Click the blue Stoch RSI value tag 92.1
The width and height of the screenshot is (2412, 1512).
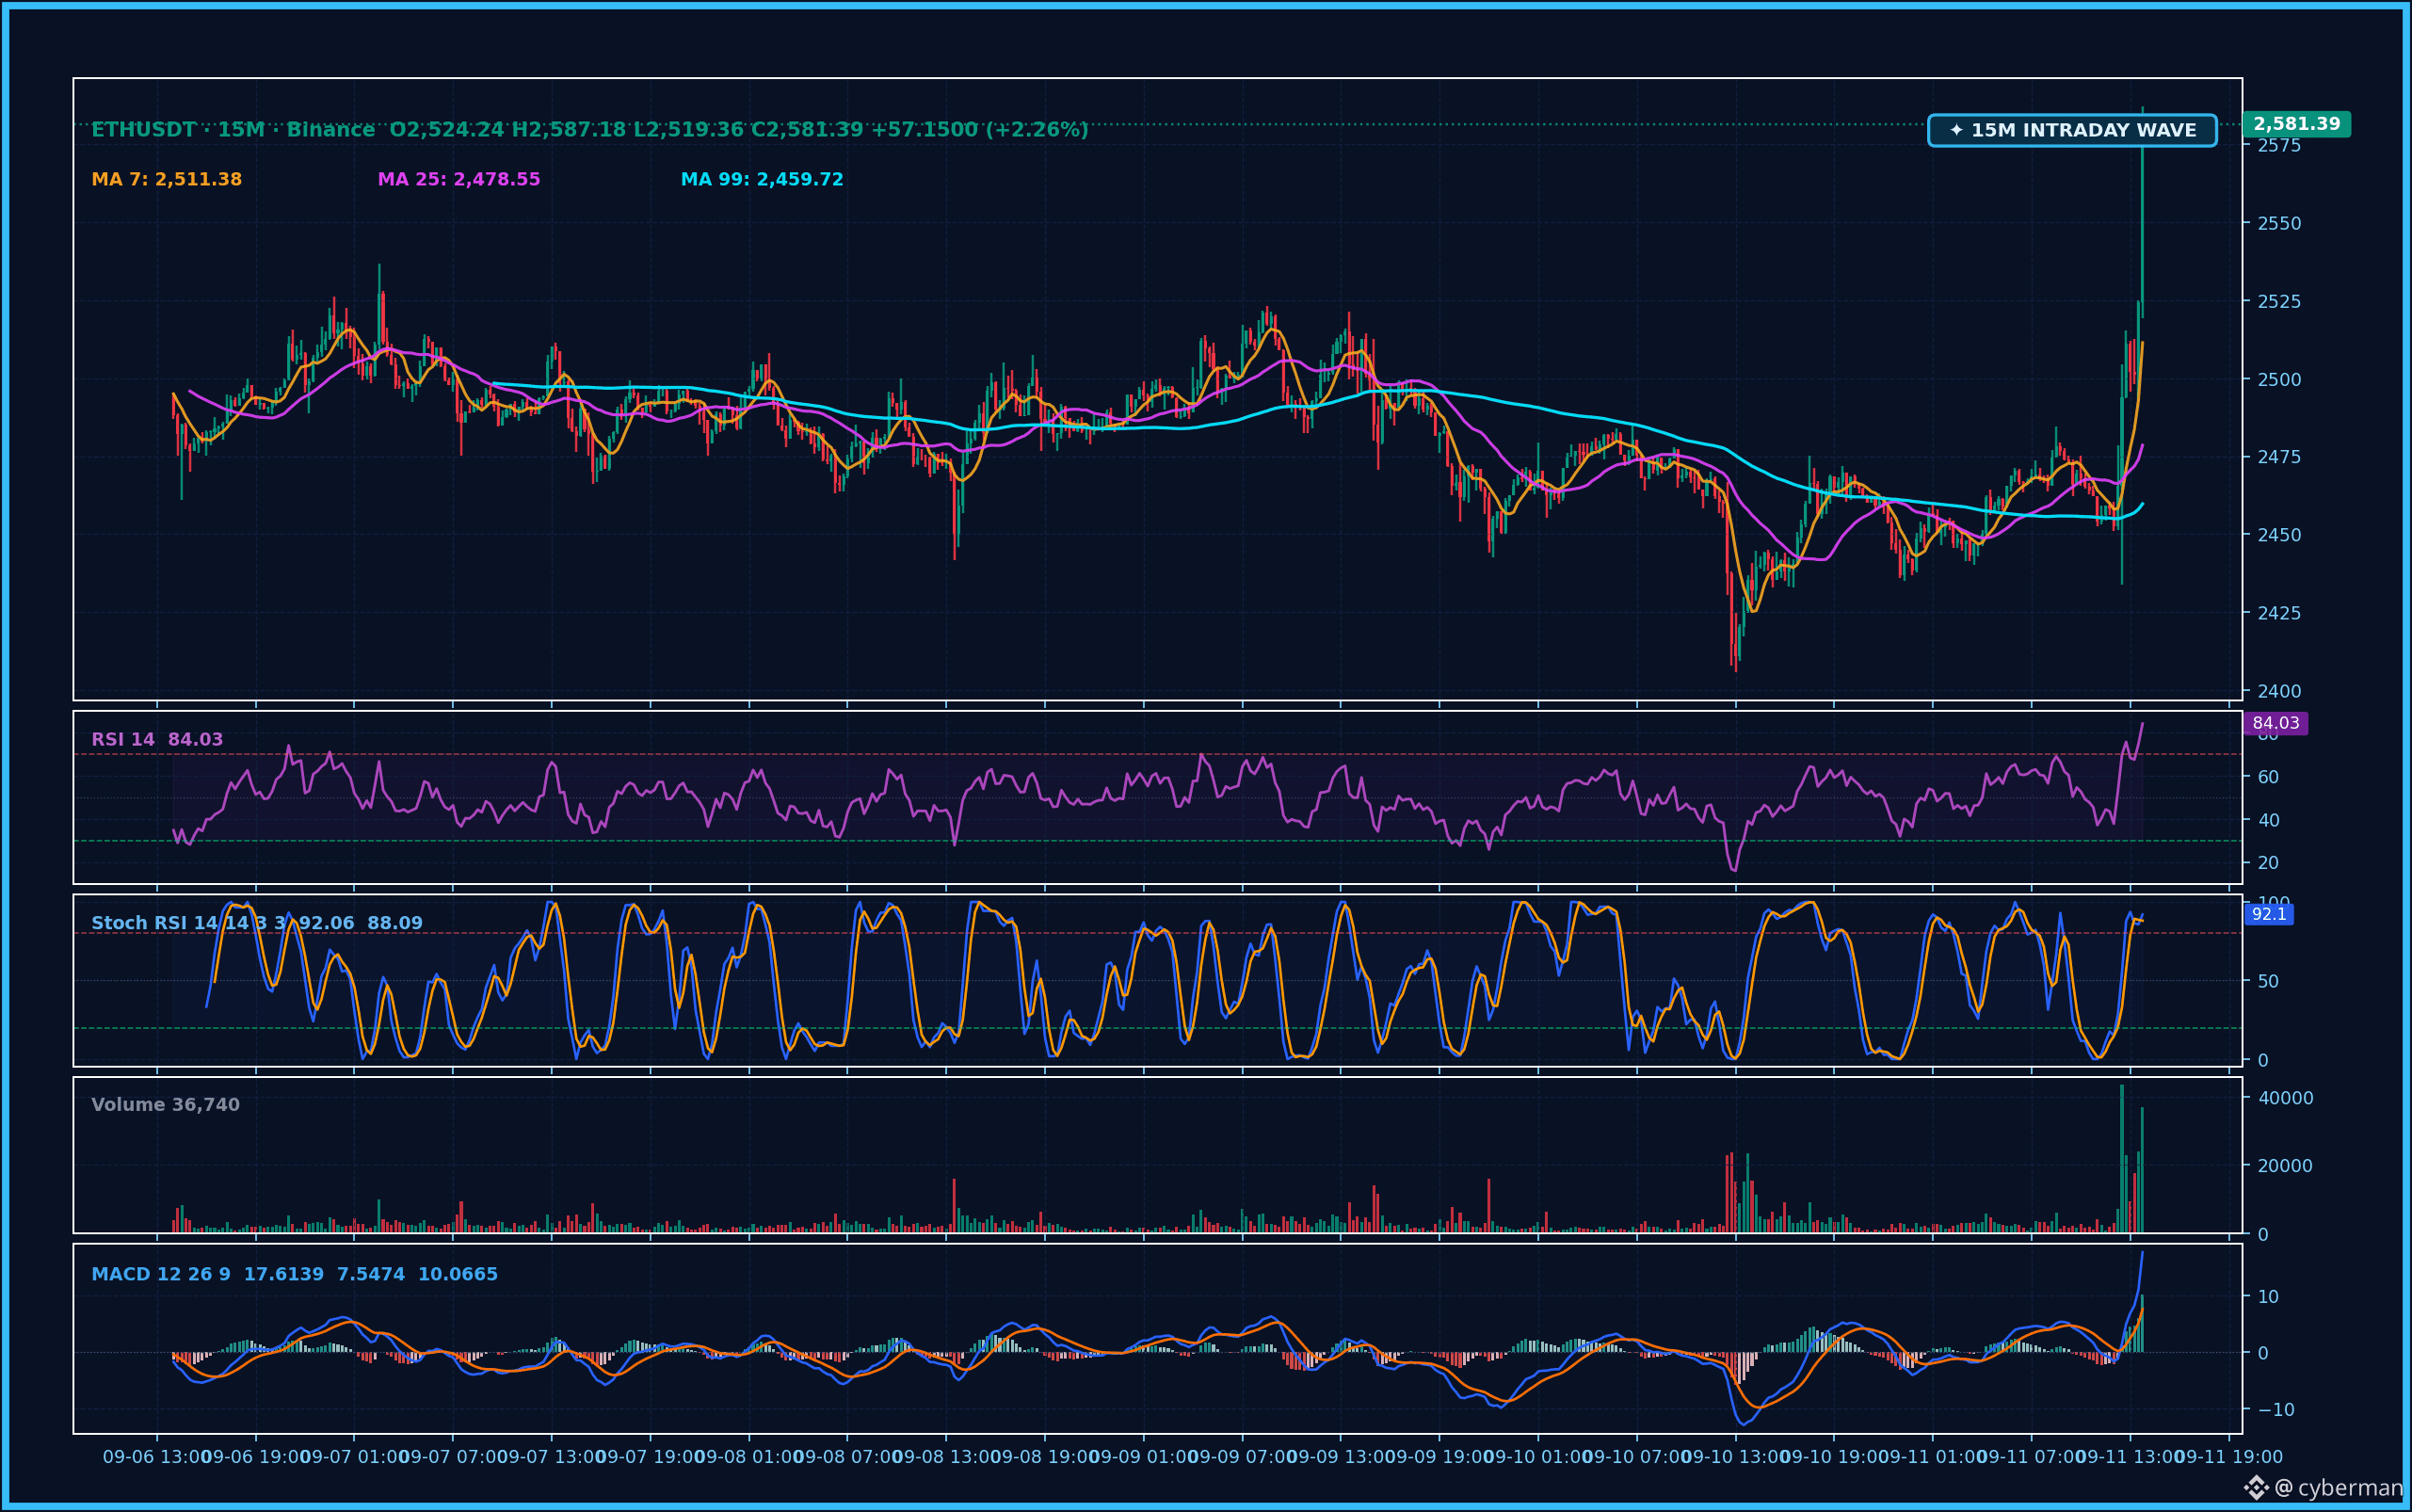tap(2268, 914)
